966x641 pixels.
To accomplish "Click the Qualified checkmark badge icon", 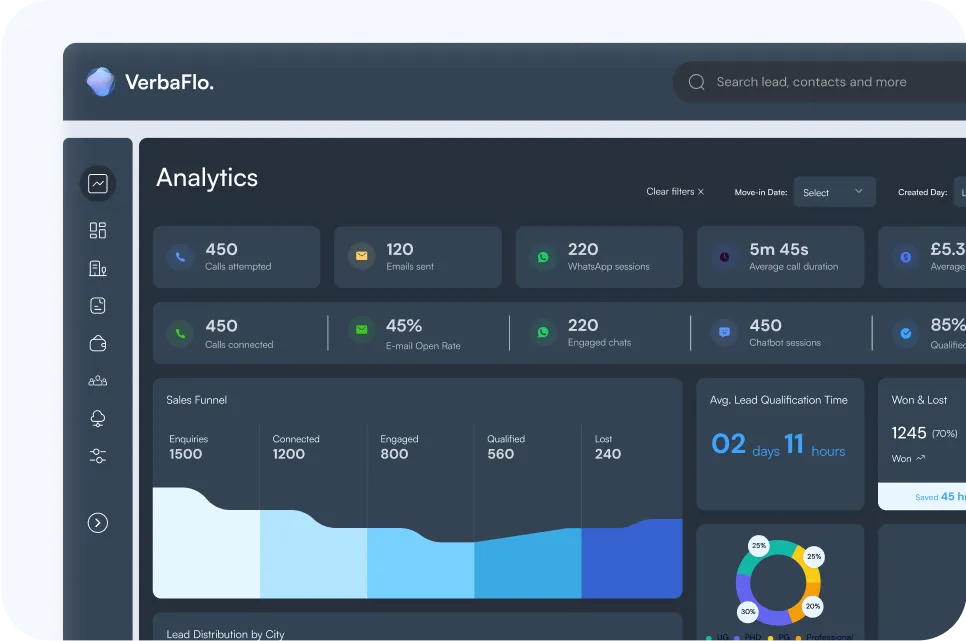I will click(x=906, y=333).
